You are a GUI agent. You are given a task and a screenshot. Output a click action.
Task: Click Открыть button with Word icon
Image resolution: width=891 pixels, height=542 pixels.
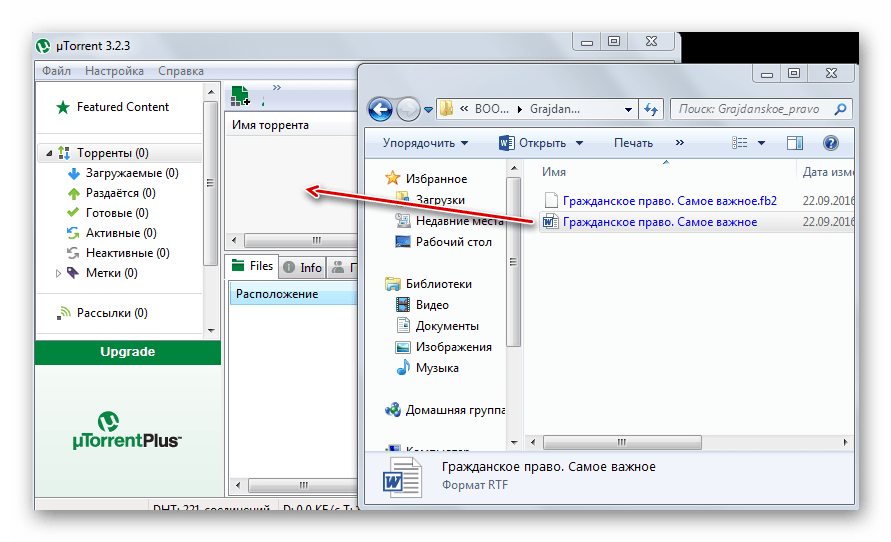(532, 143)
